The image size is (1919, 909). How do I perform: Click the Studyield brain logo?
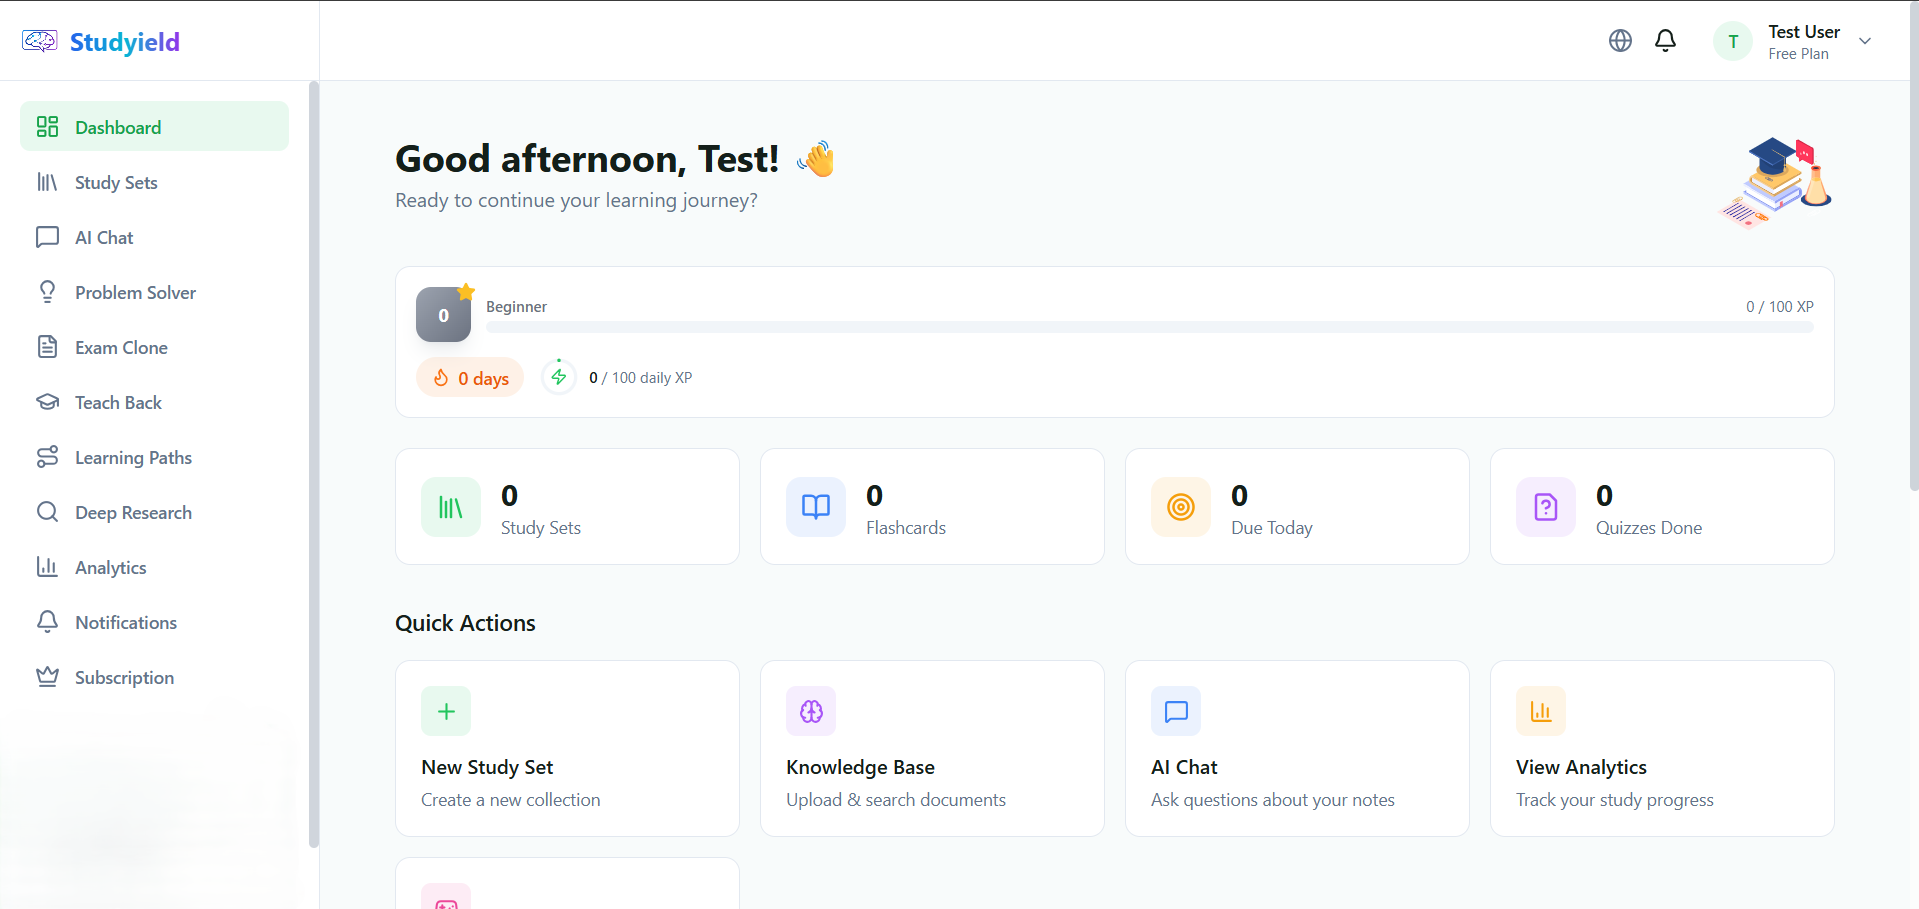pos(39,41)
